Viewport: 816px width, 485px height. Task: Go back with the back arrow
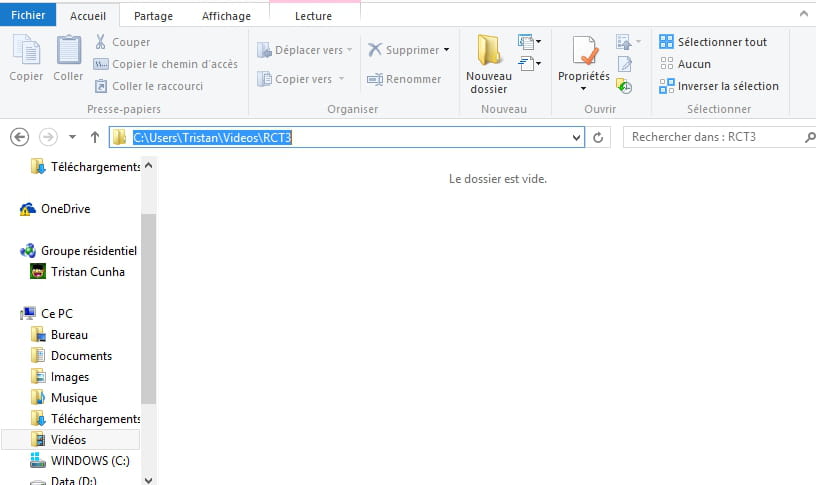point(20,137)
